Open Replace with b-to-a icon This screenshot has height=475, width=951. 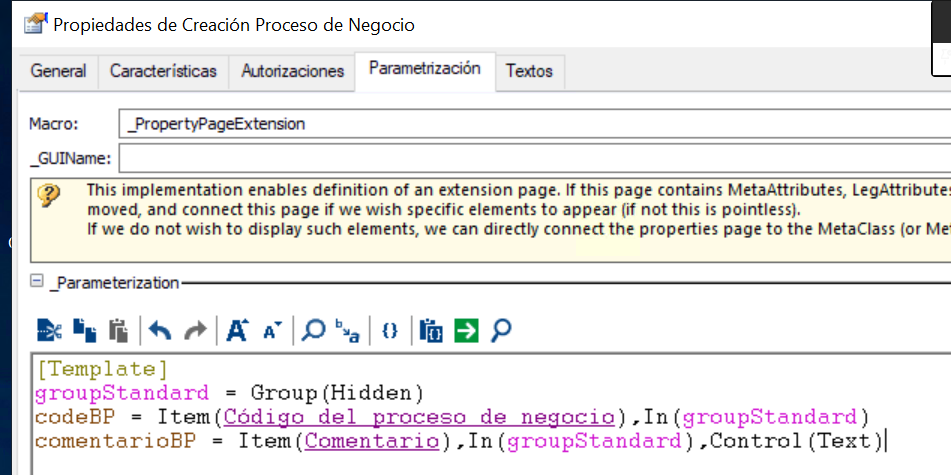click(x=348, y=331)
